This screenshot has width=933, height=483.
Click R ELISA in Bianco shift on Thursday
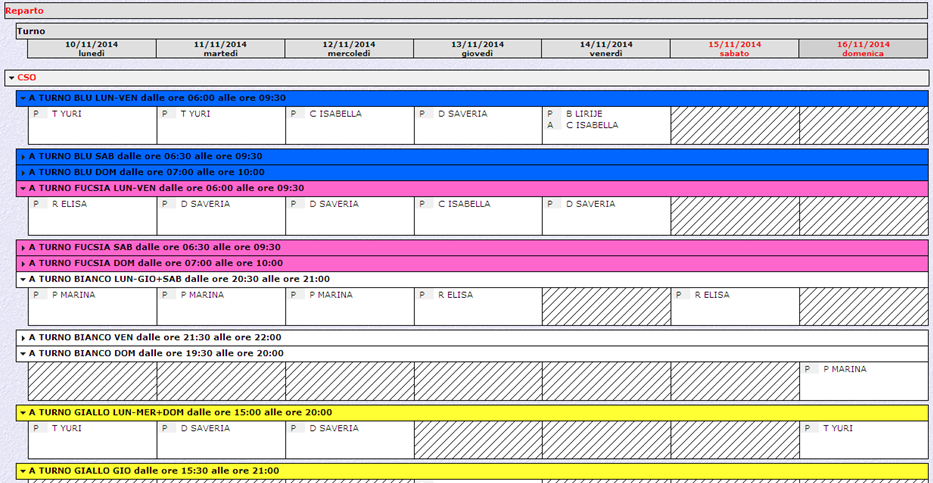click(x=456, y=295)
